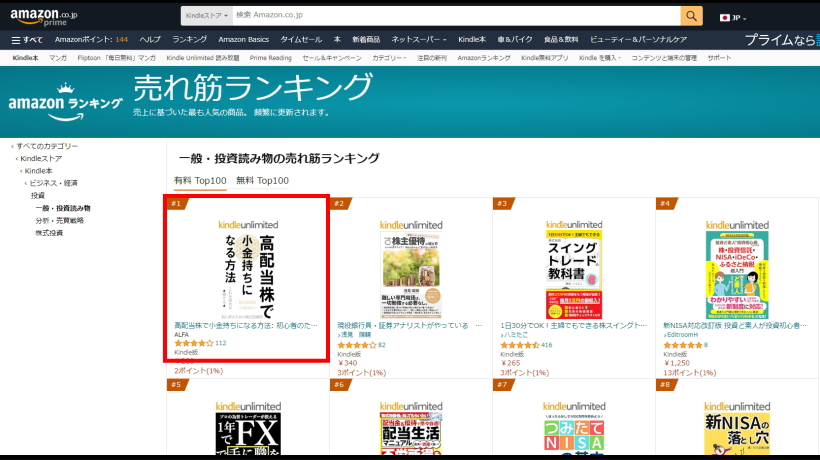820x460 pixels.
Task: Select ビジネス・経済 category
Action: [53, 183]
